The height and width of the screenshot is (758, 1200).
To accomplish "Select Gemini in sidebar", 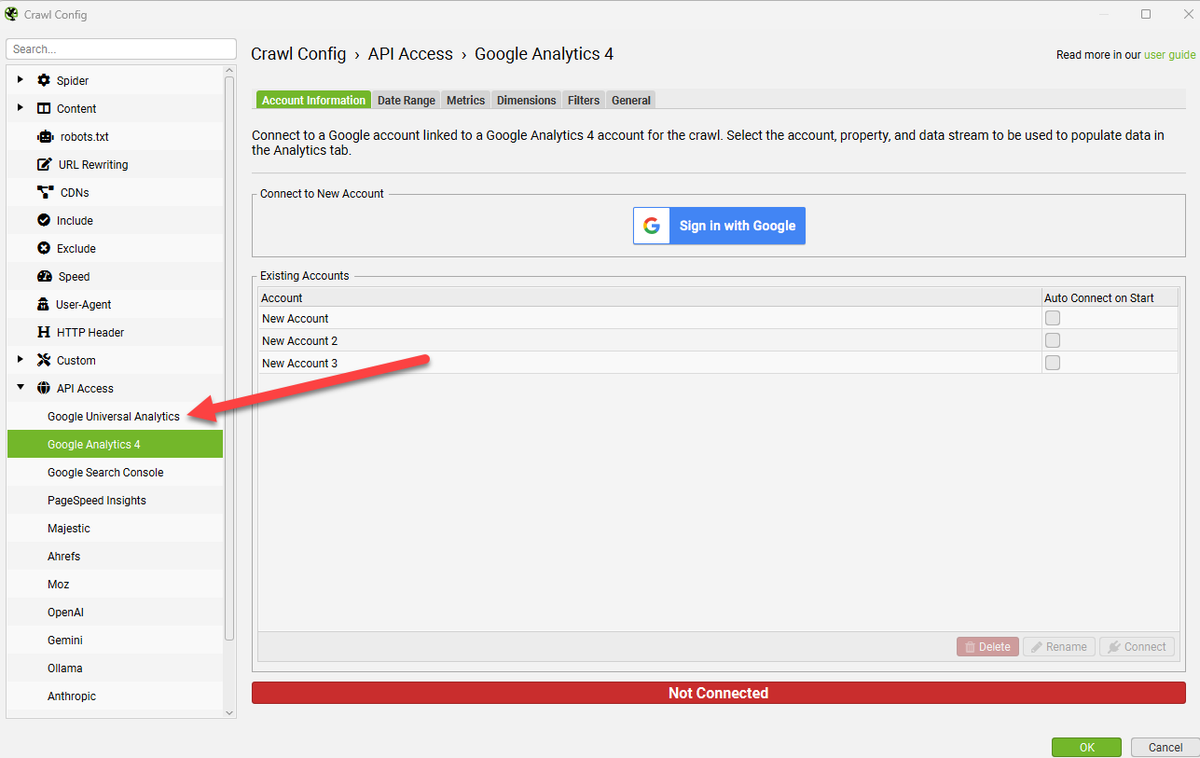I will 115,640.
